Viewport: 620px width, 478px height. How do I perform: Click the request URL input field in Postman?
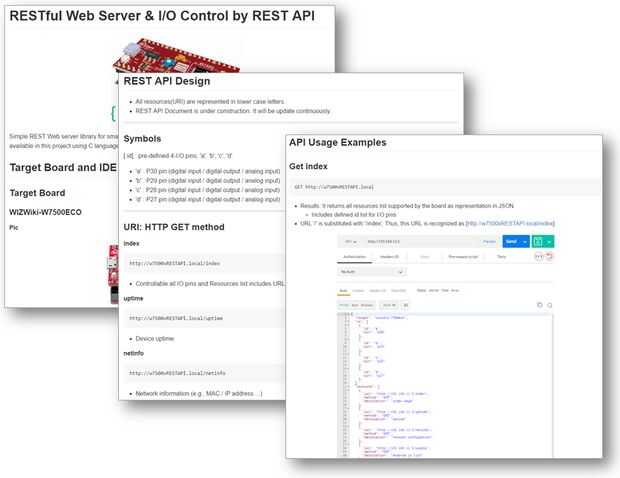click(421, 242)
